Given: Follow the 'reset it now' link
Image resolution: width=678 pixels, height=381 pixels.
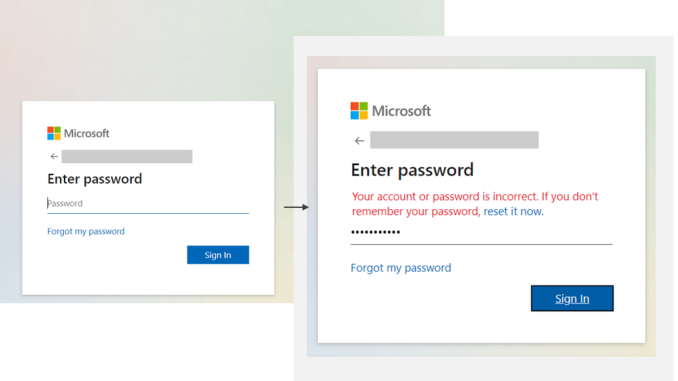Looking at the screenshot, I should tap(513, 211).
